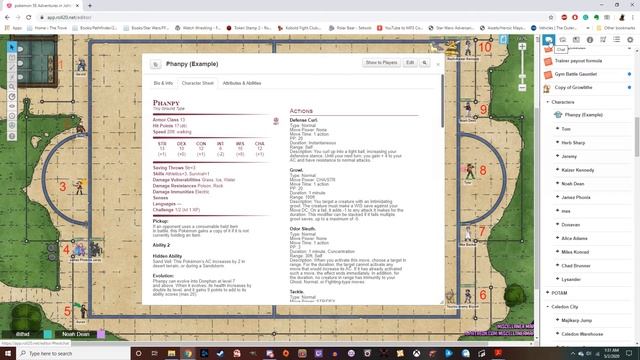
Task: Pick the FX wand tool
Action: click(x=12, y=77)
